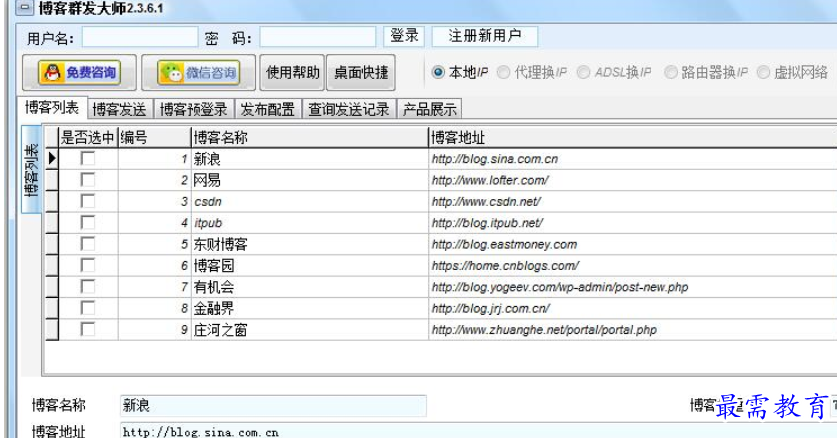The image size is (837, 438).
Task: Switch to the 博客列表 tab
Action: pyautogui.click(x=52, y=108)
